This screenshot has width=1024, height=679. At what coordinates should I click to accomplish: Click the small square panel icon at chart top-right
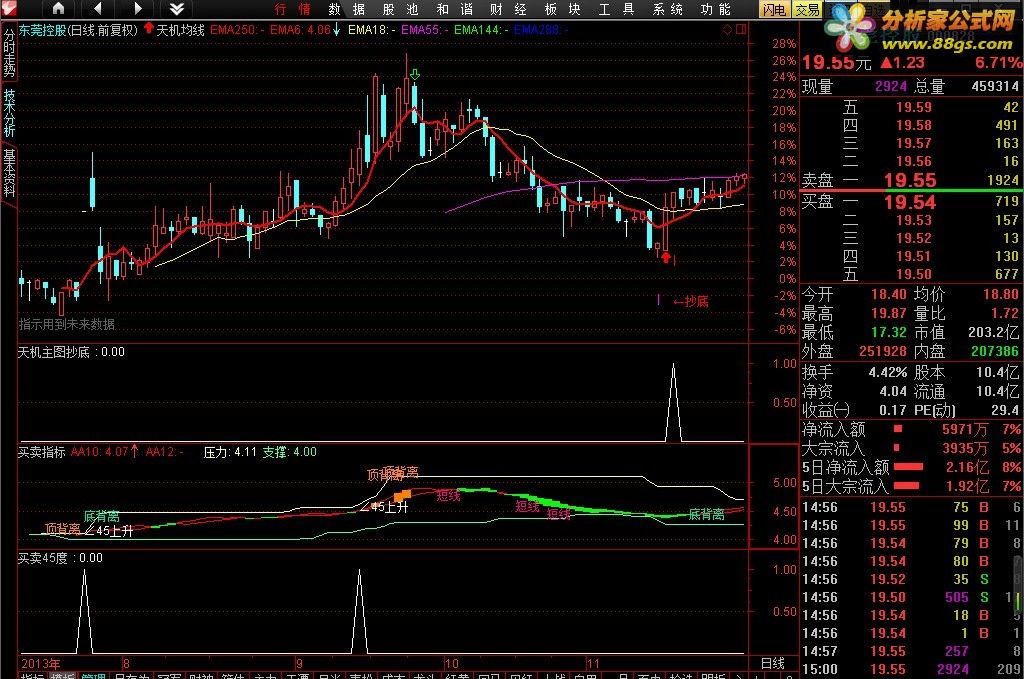741,29
